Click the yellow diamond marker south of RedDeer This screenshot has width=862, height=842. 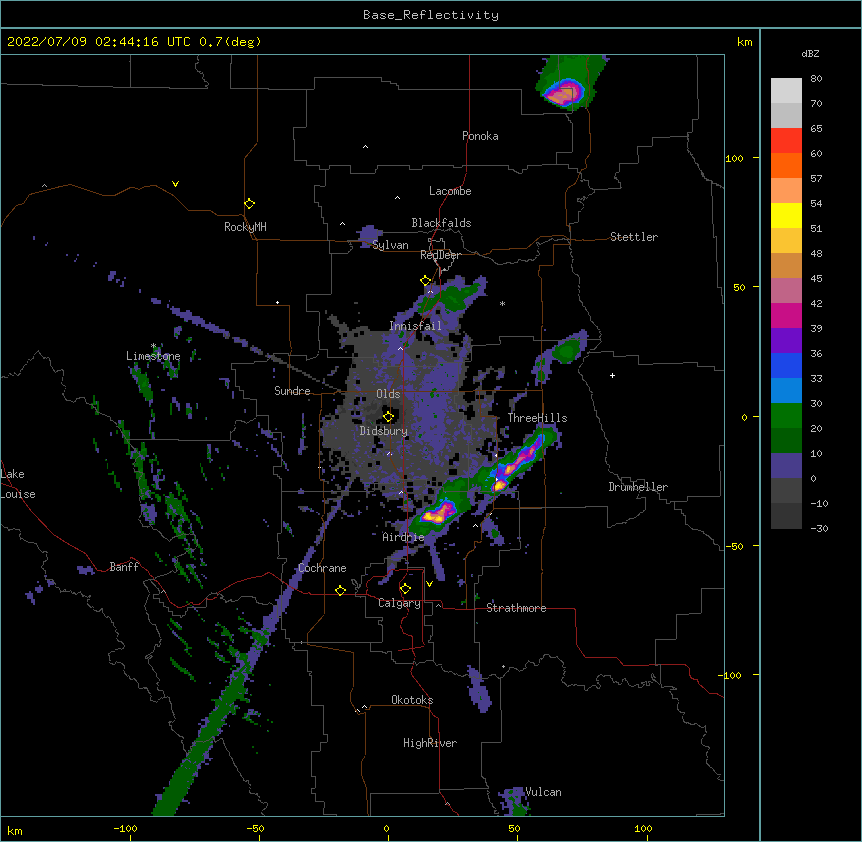[x=426, y=281]
